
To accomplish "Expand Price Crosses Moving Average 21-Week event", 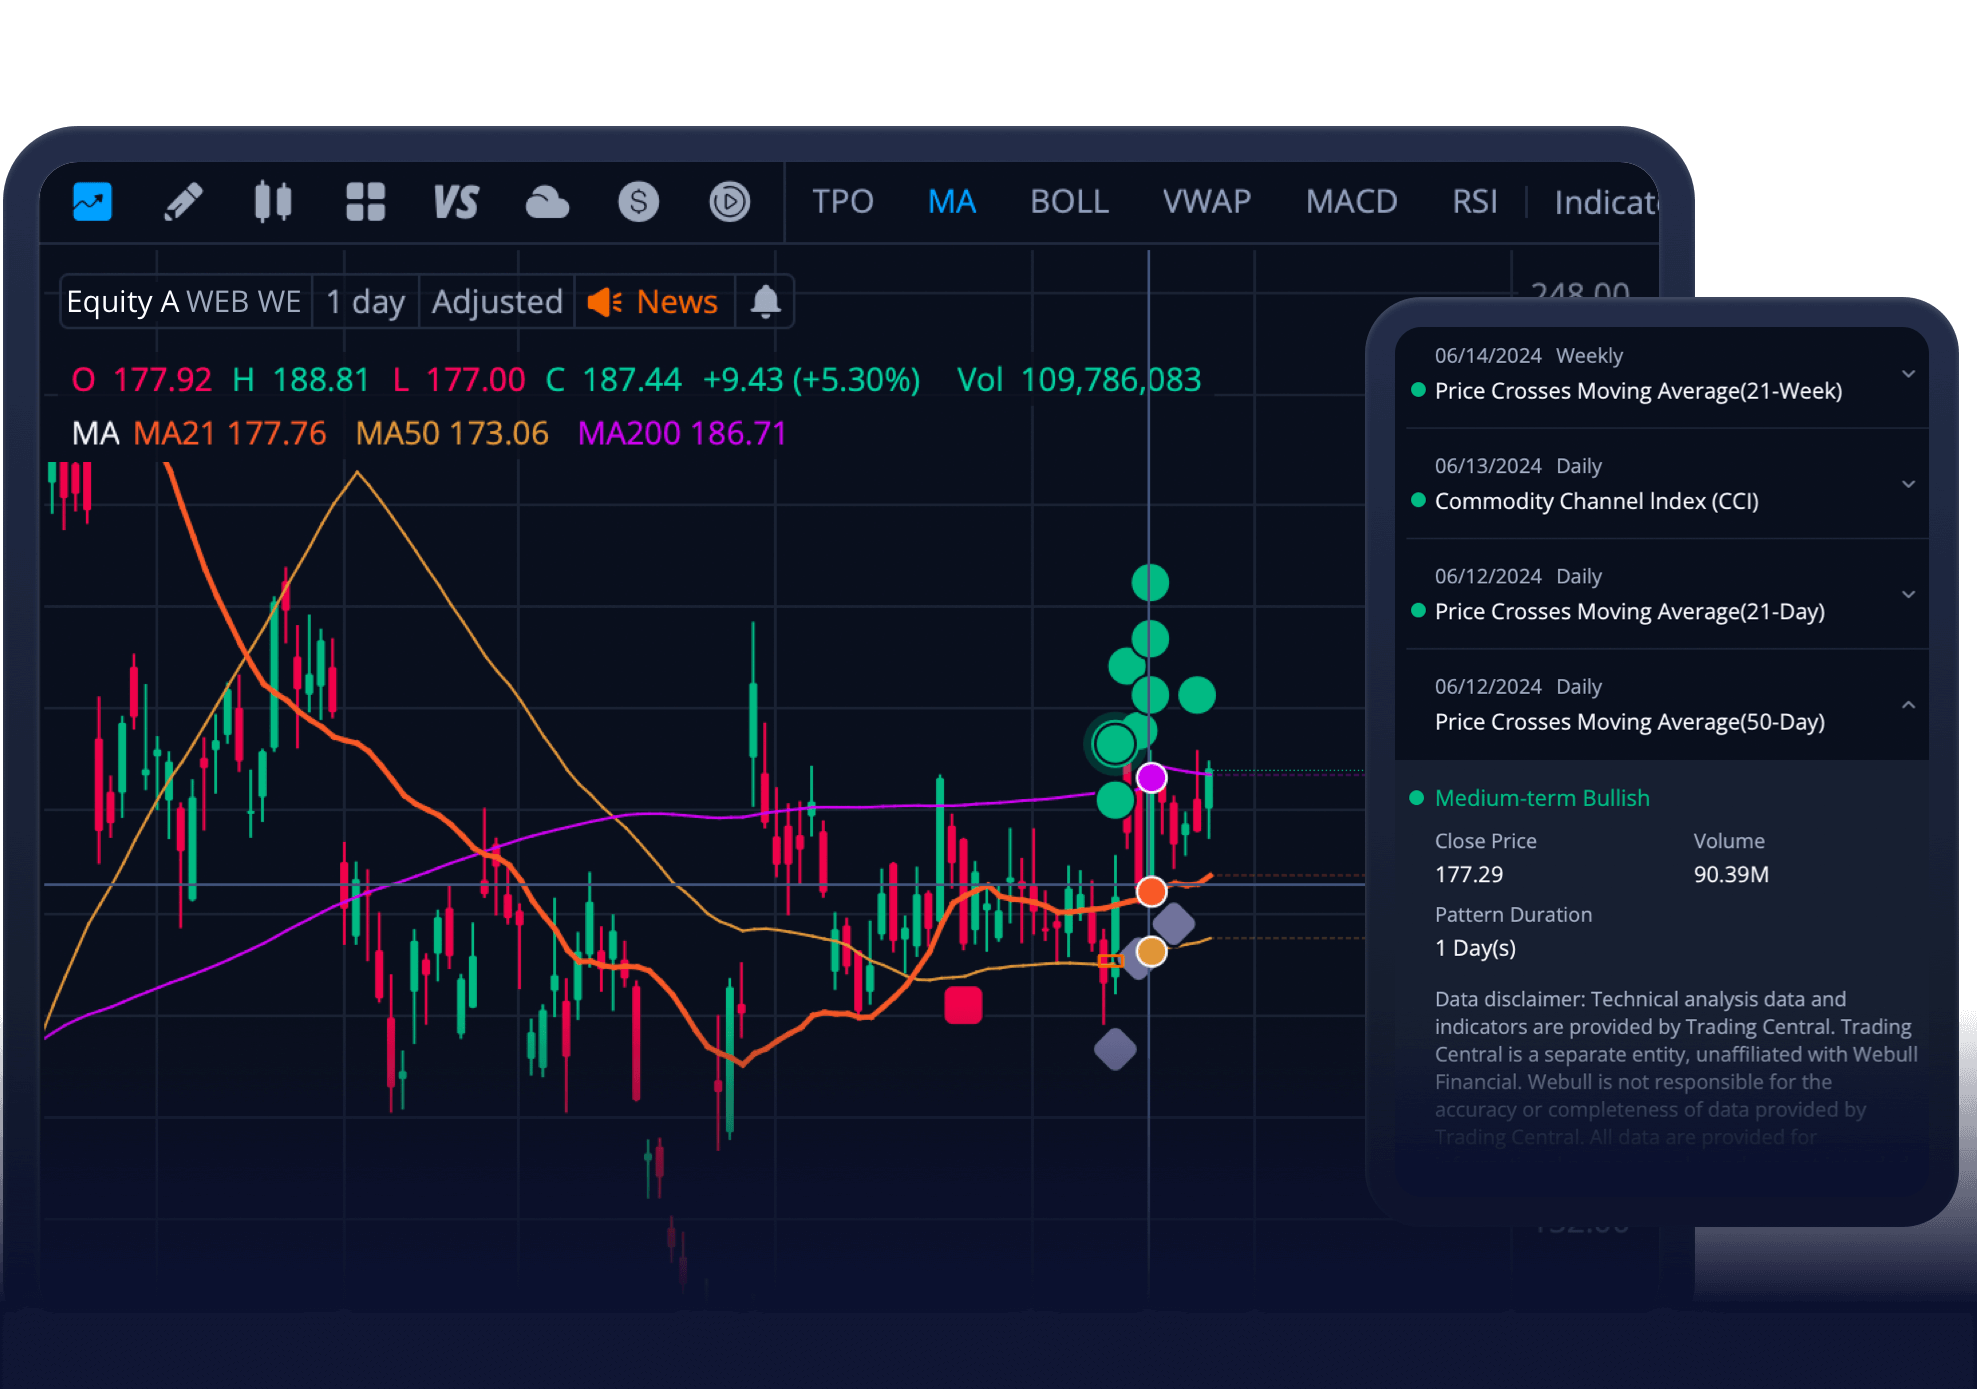I will click(x=1908, y=374).
